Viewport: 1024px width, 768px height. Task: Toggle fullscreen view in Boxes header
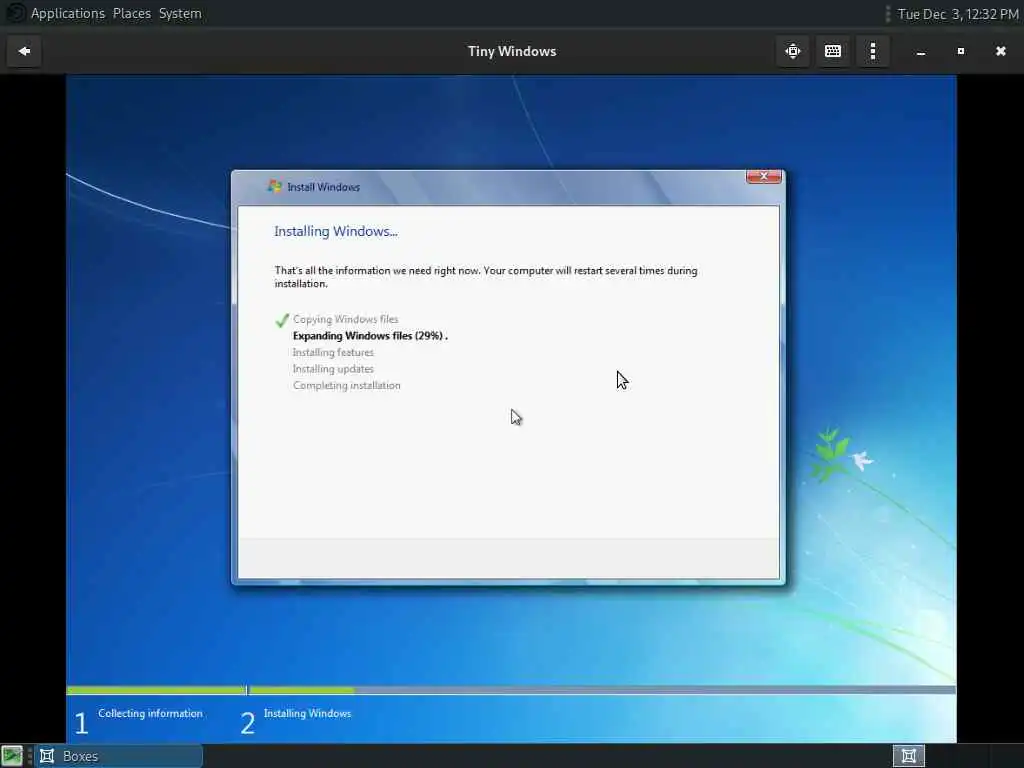click(793, 51)
